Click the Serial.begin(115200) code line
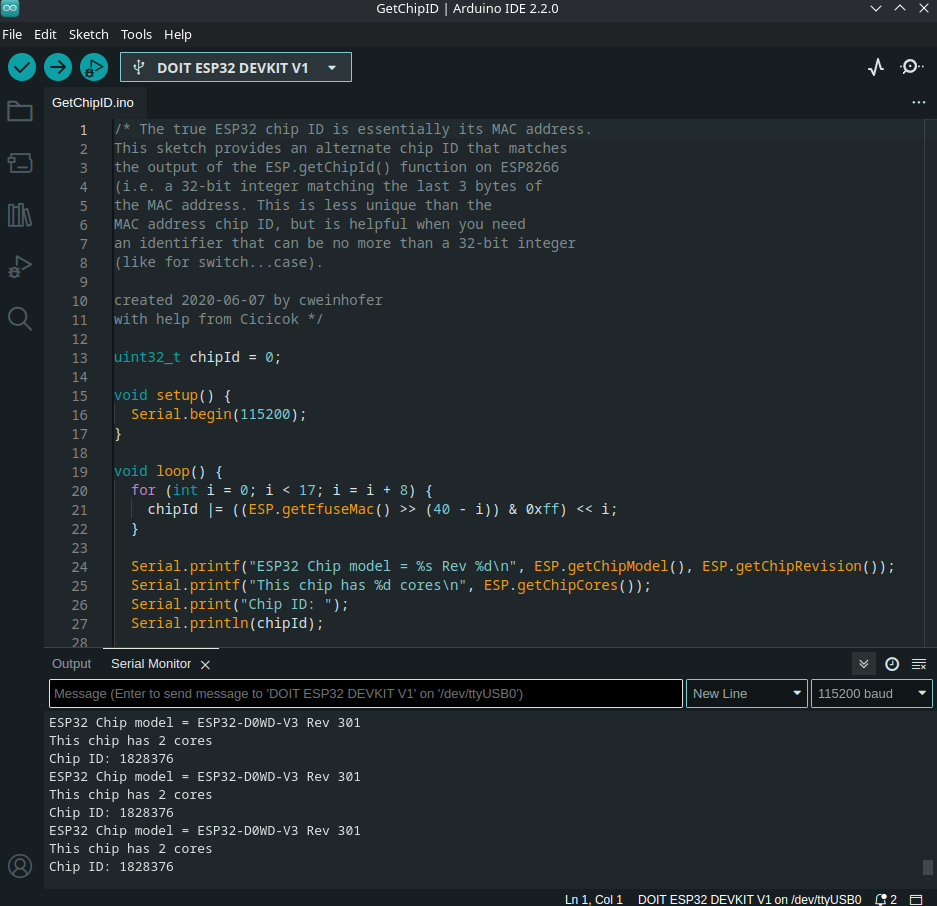The height and width of the screenshot is (906, 937). pyautogui.click(x=218, y=414)
